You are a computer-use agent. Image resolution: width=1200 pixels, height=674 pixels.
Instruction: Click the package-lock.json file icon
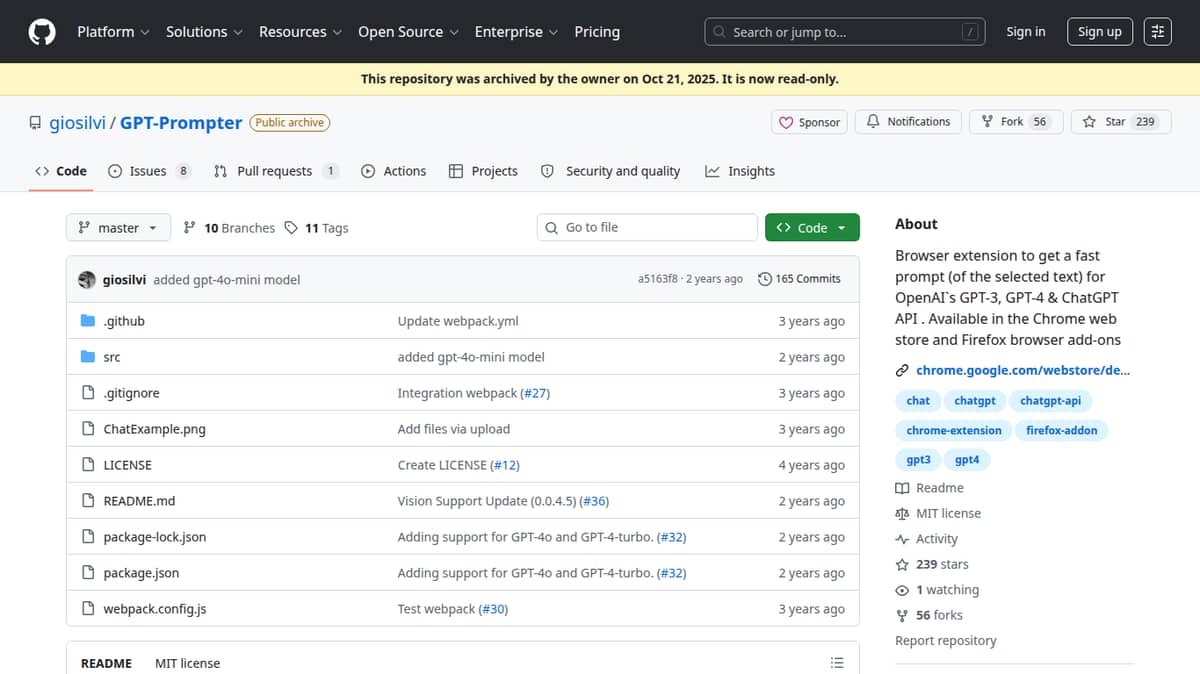(x=88, y=537)
